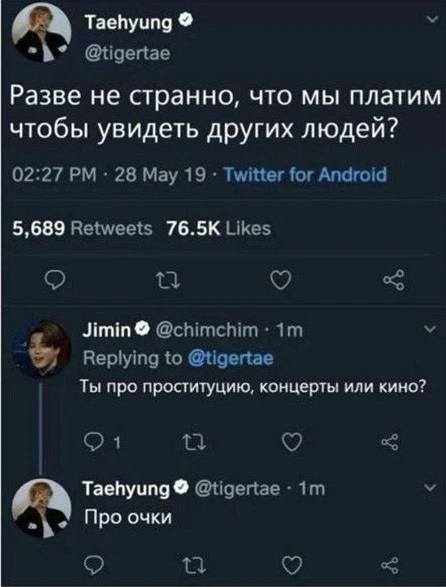Share Taehyung's main tweet
Viewport: 446px width, 587px height.
[x=394, y=280]
